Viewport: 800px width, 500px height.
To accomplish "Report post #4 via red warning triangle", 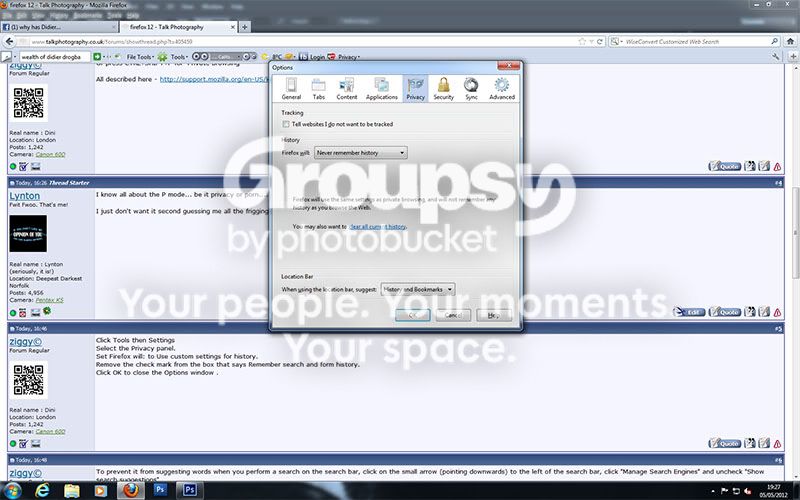I will [x=778, y=313].
